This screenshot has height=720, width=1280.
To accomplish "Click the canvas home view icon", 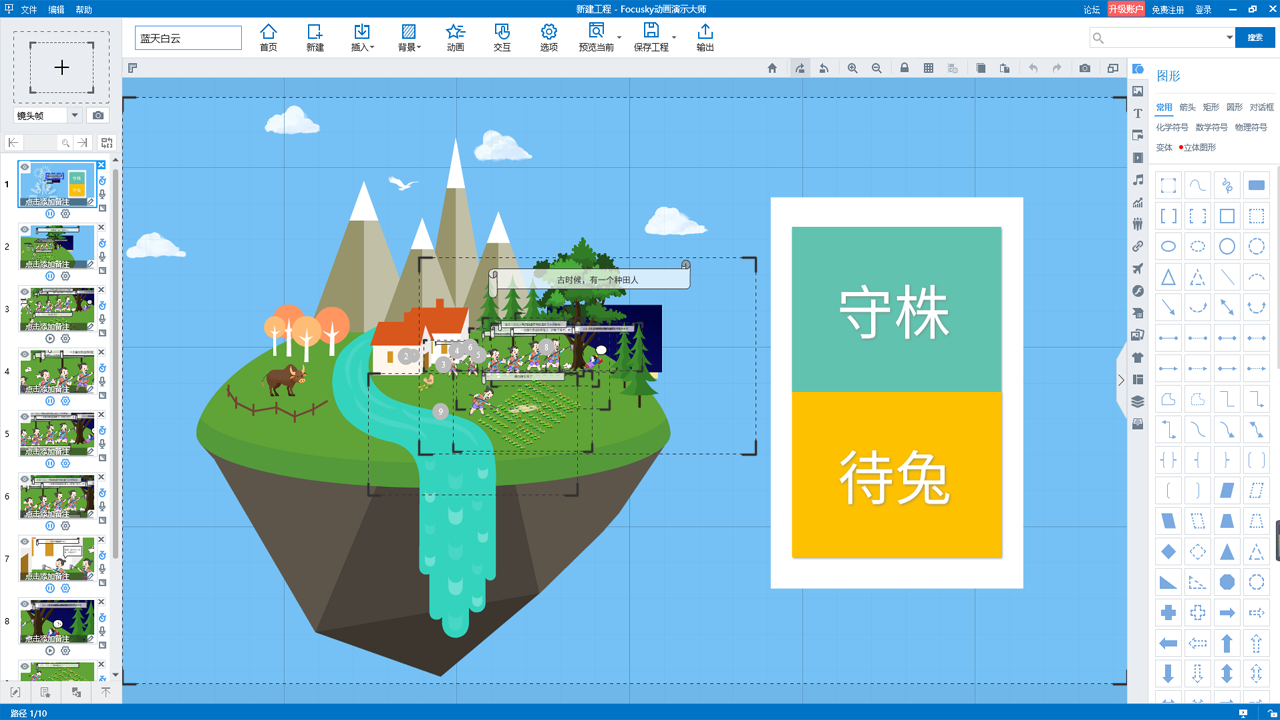I will coord(772,68).
